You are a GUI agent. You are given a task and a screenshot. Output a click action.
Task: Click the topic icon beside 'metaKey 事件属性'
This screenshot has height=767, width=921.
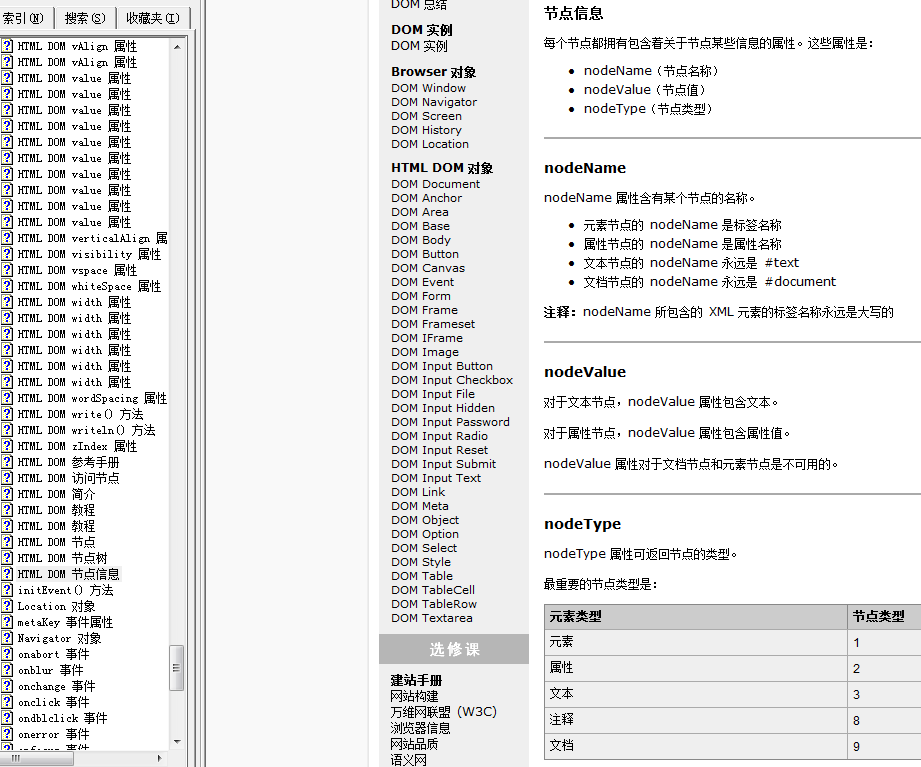pyautogui.click(x=7, y=622)
